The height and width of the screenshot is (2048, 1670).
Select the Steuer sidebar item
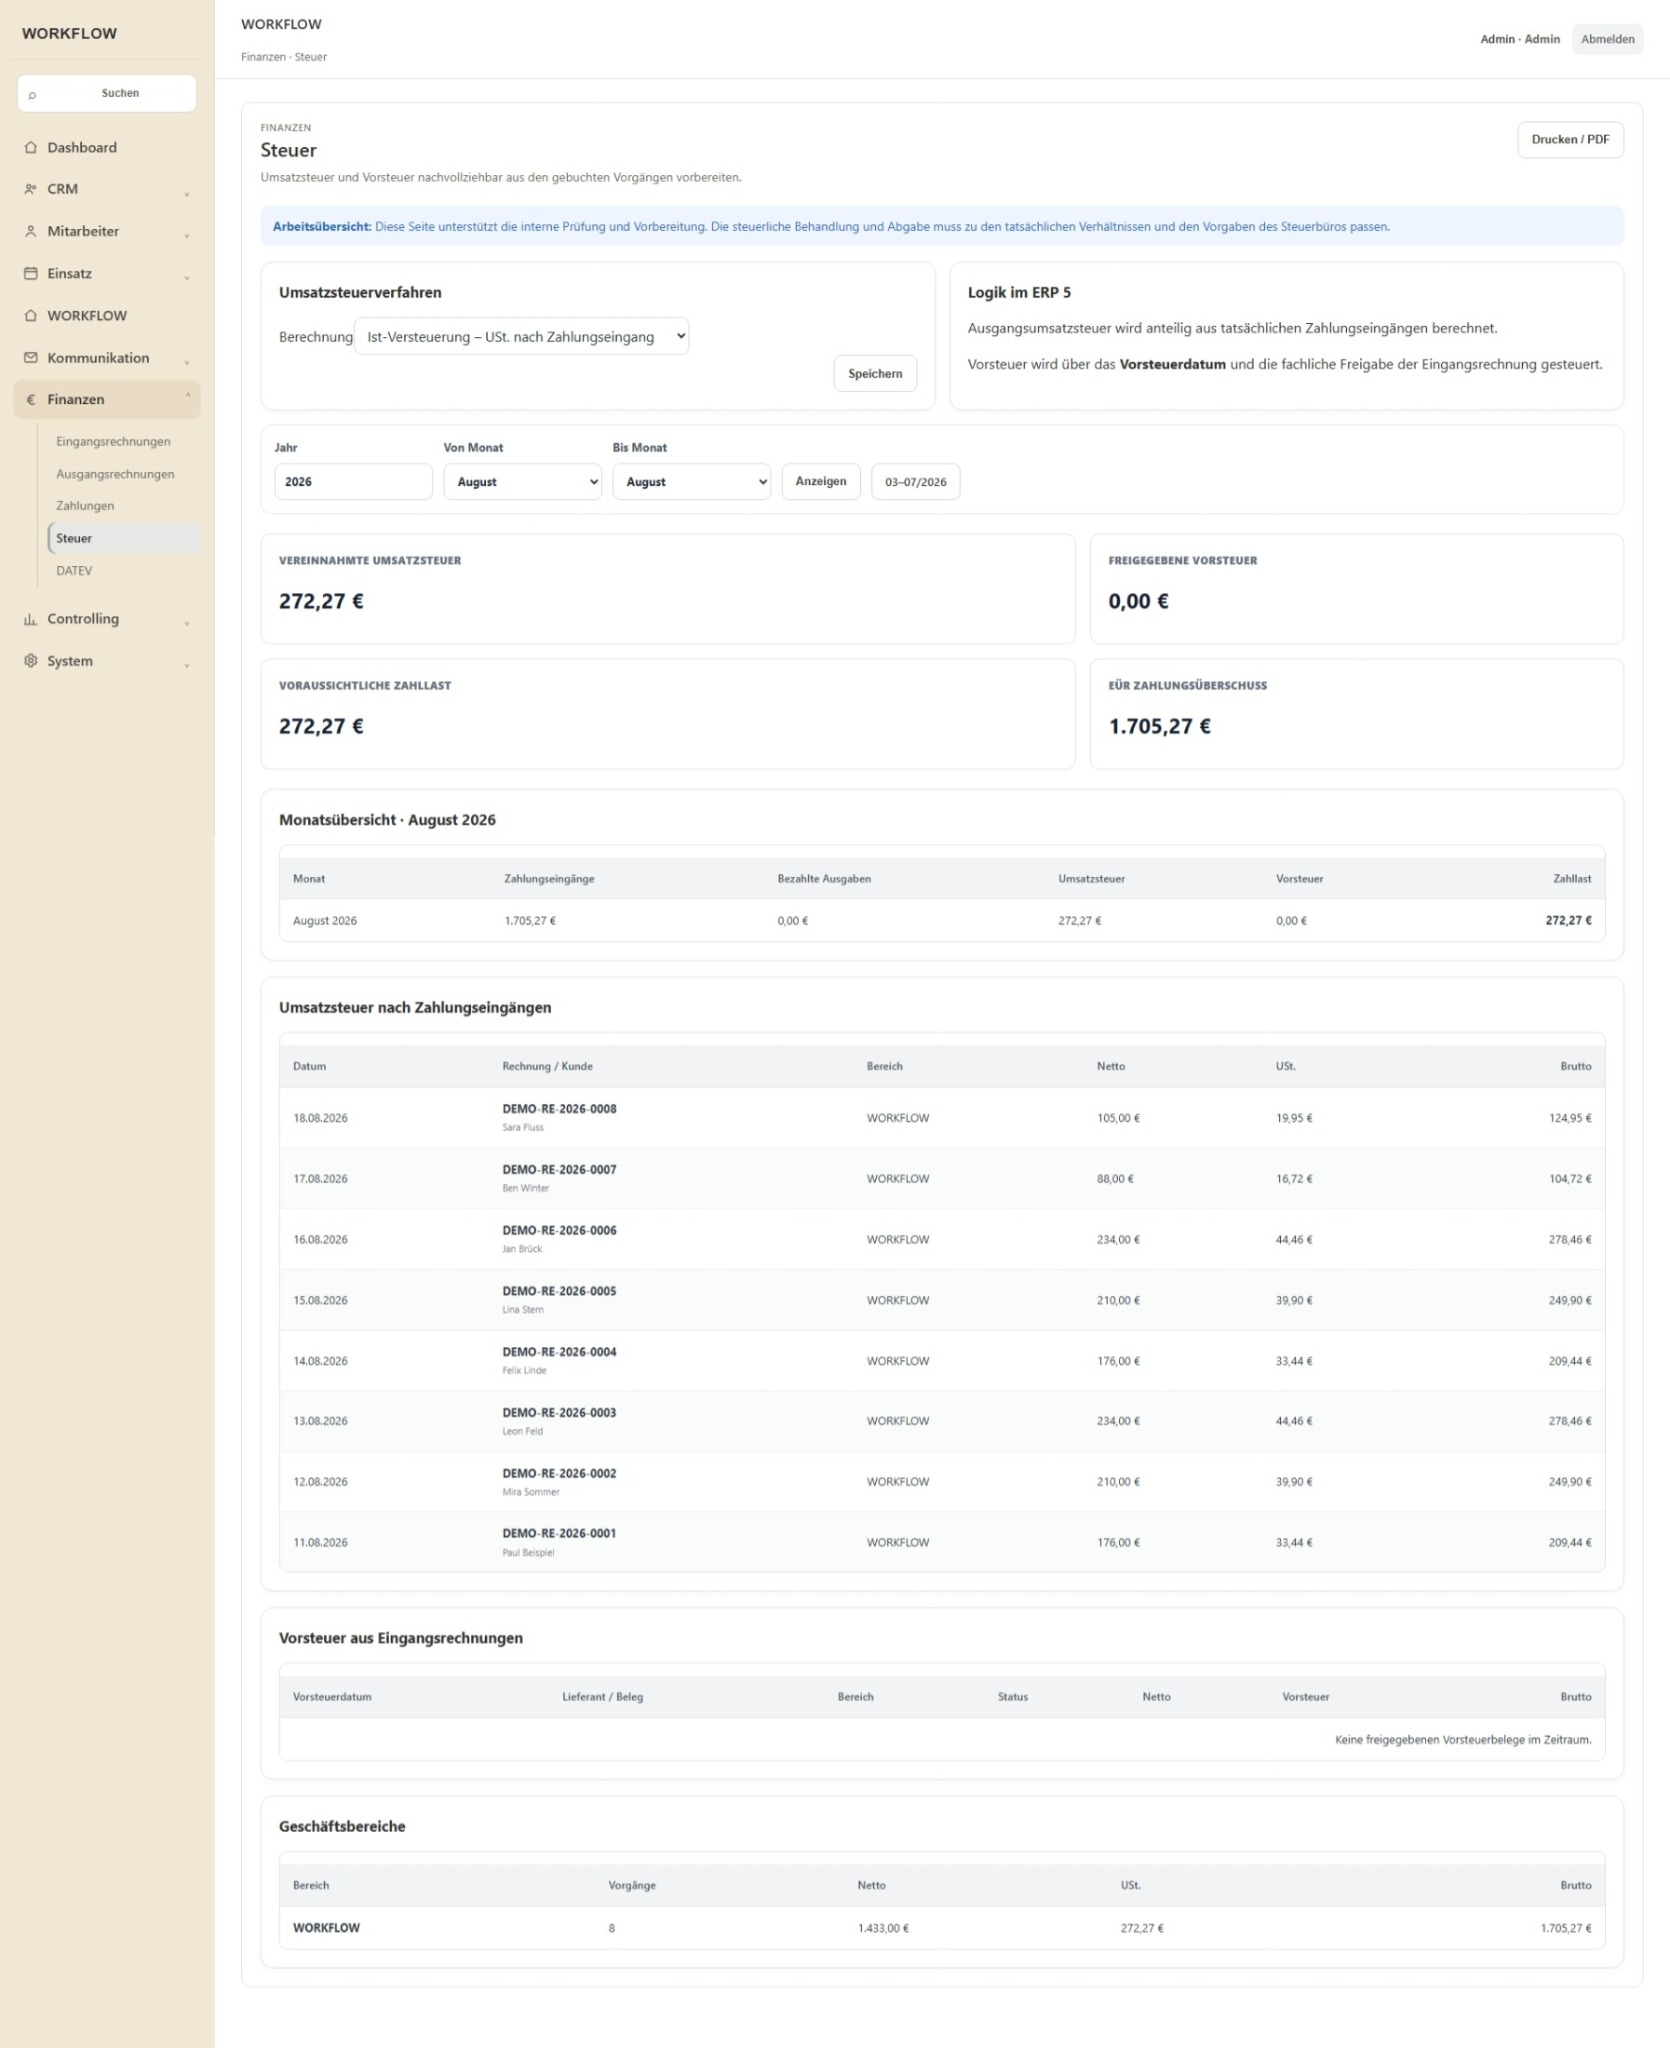(x=124, y=538)
